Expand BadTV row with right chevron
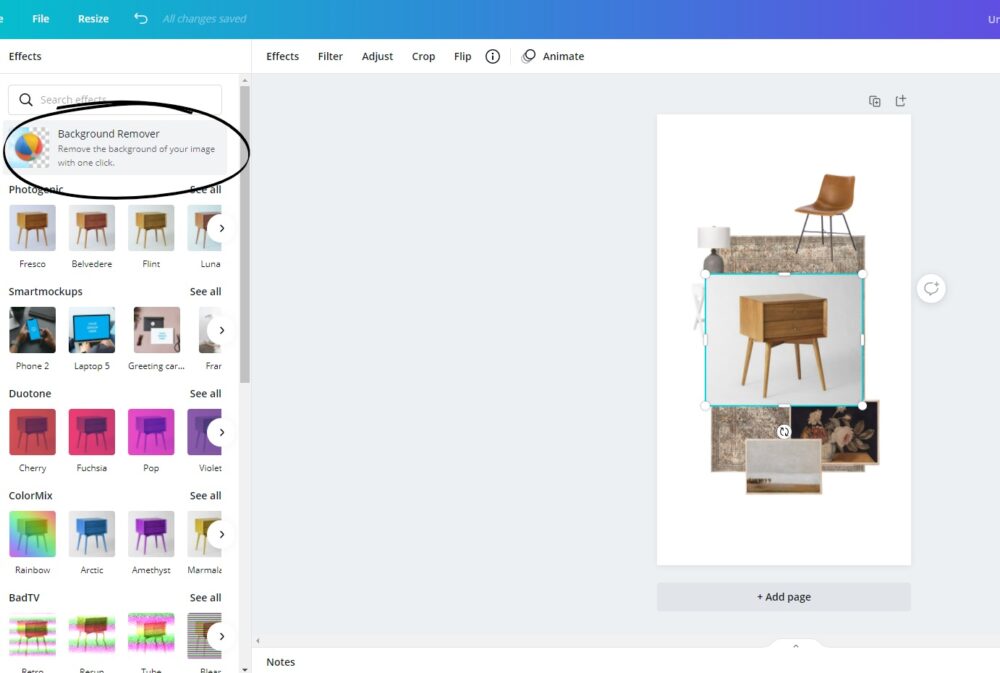 pyautogui.click(x=221, y=636)
